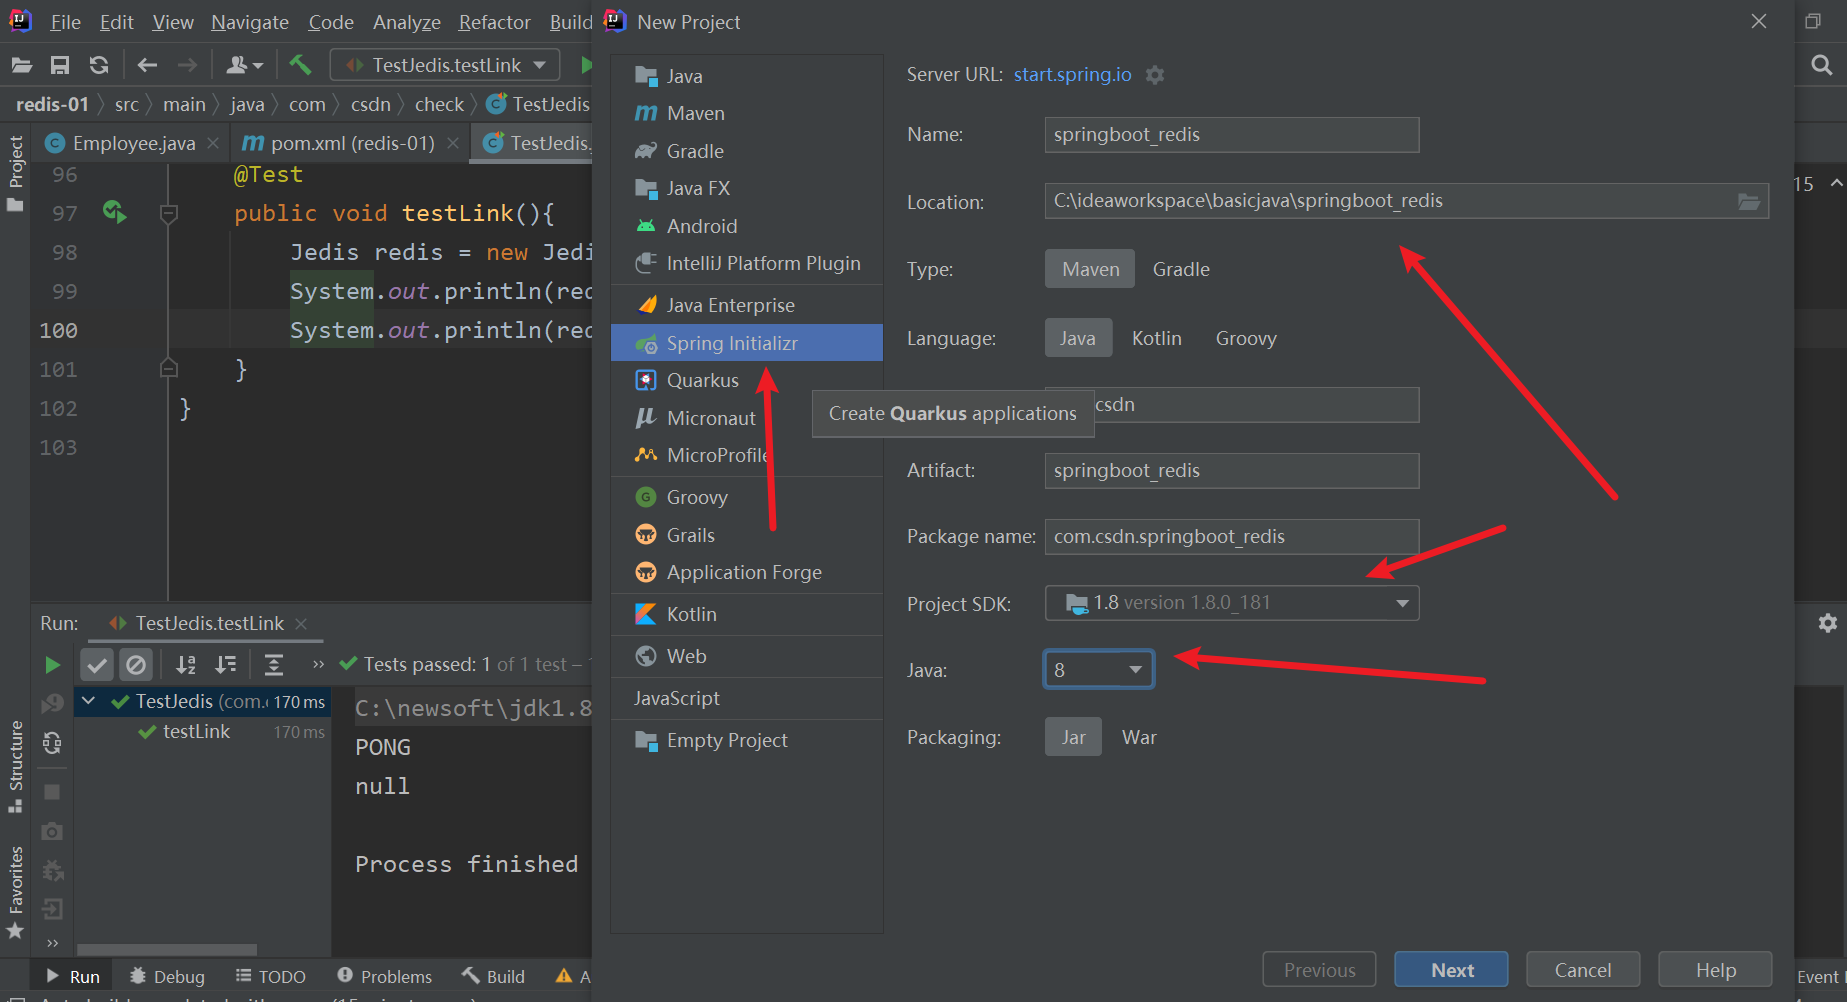Screen dimensions: 1847x1002
Task: Toggle show passed tests checkmark icon
Action: click(97, 665)
